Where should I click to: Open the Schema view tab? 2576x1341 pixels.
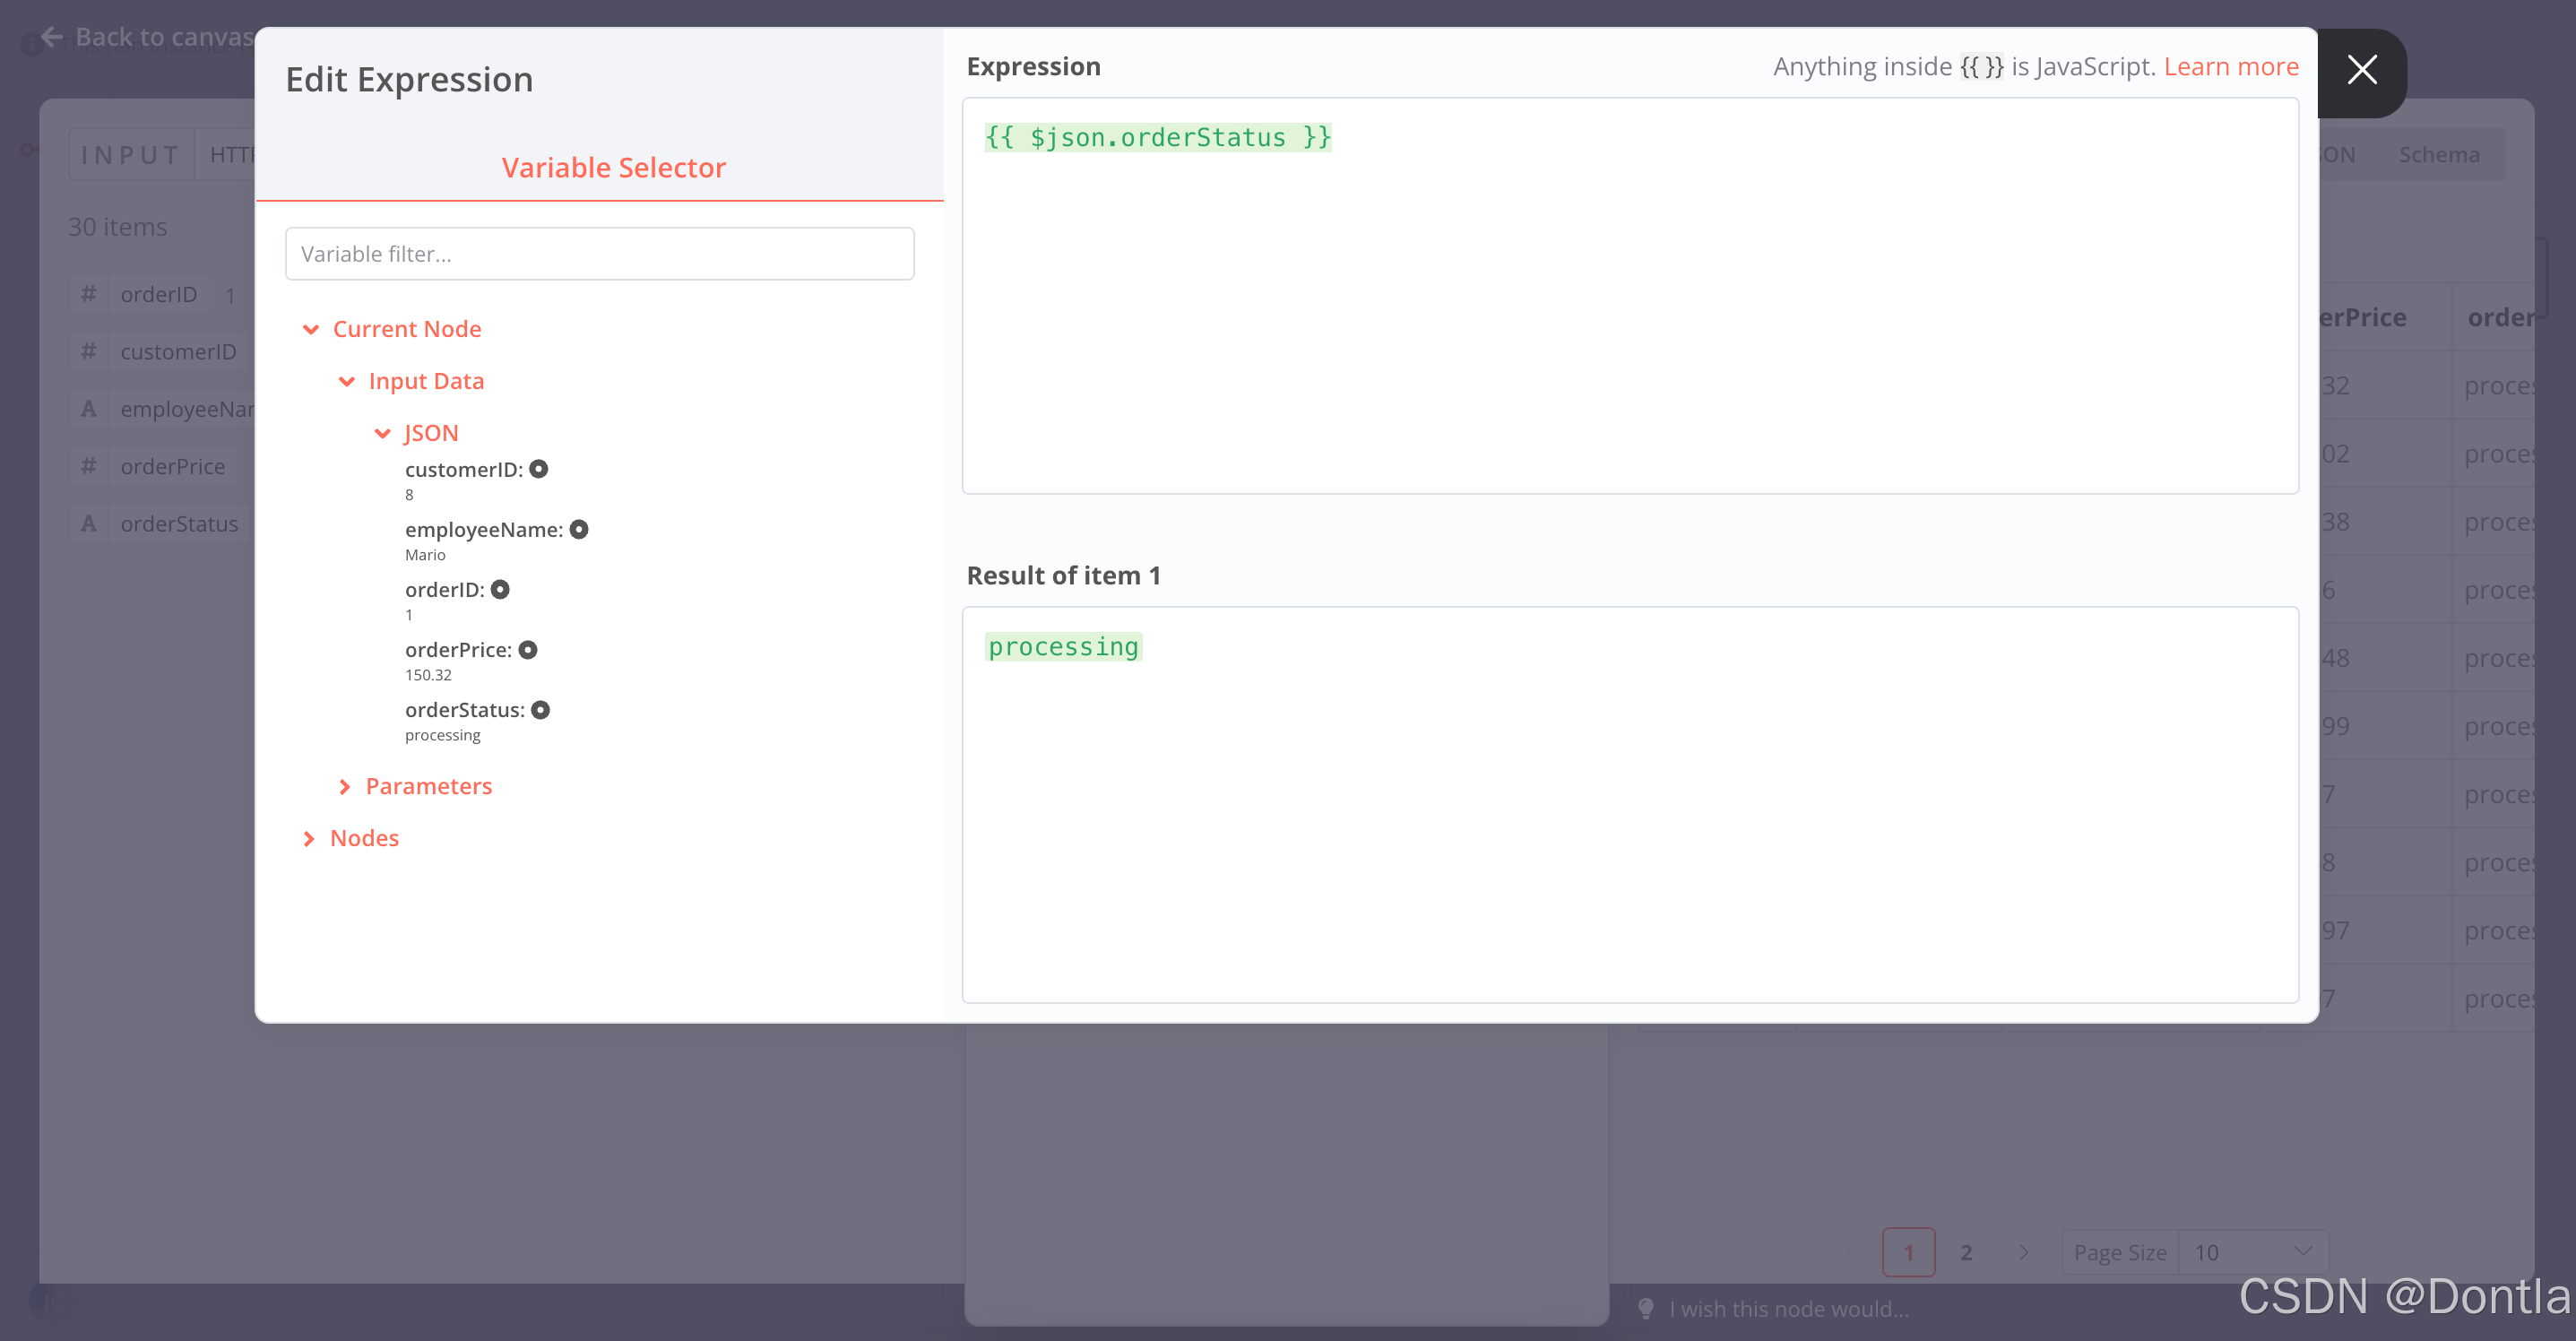click(x=2438, y=155)
